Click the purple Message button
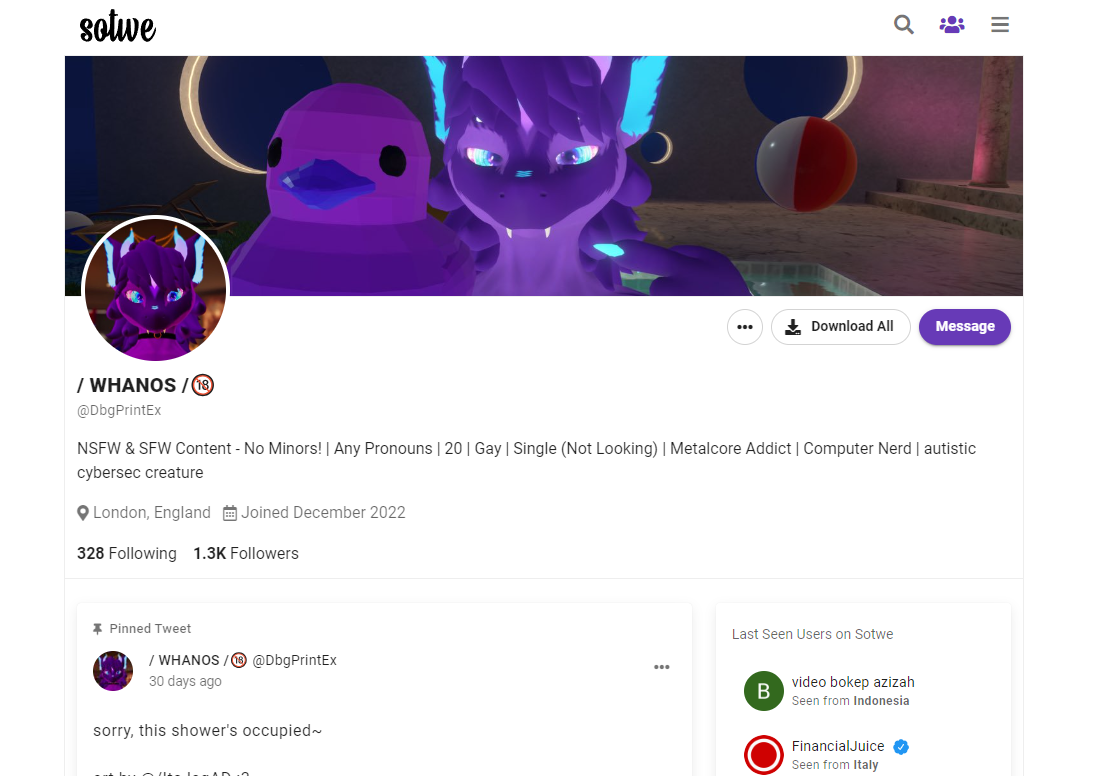Screen dimensions: 1099x776 tap(964, 327)
